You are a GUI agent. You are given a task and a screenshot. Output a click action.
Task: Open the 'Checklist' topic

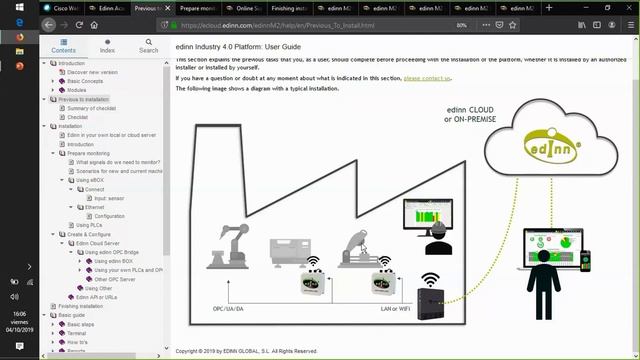[x=77, y=117]
